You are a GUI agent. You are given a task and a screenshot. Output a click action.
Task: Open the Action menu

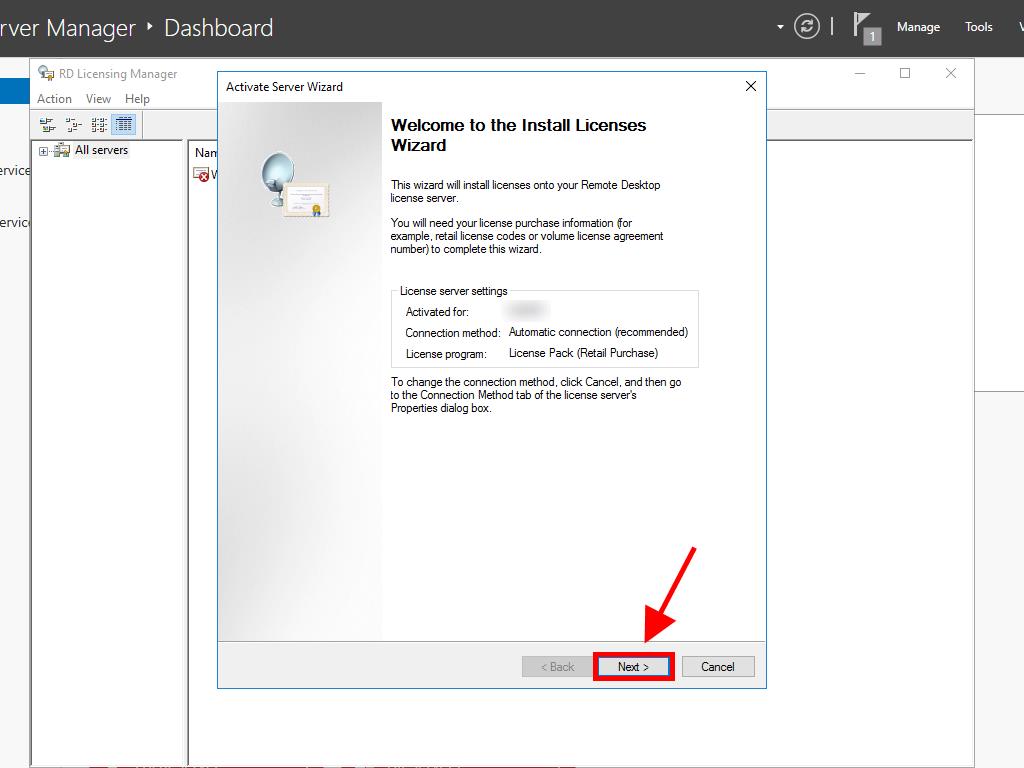coord(54,99)
